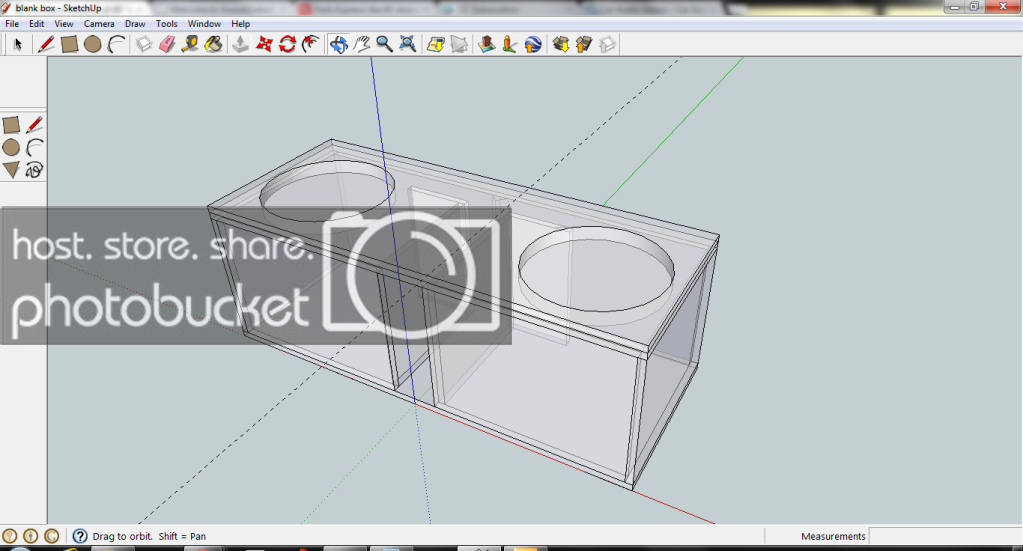
Task: Select Line pencil in left drawing toolbar
Action: [35, 125]
